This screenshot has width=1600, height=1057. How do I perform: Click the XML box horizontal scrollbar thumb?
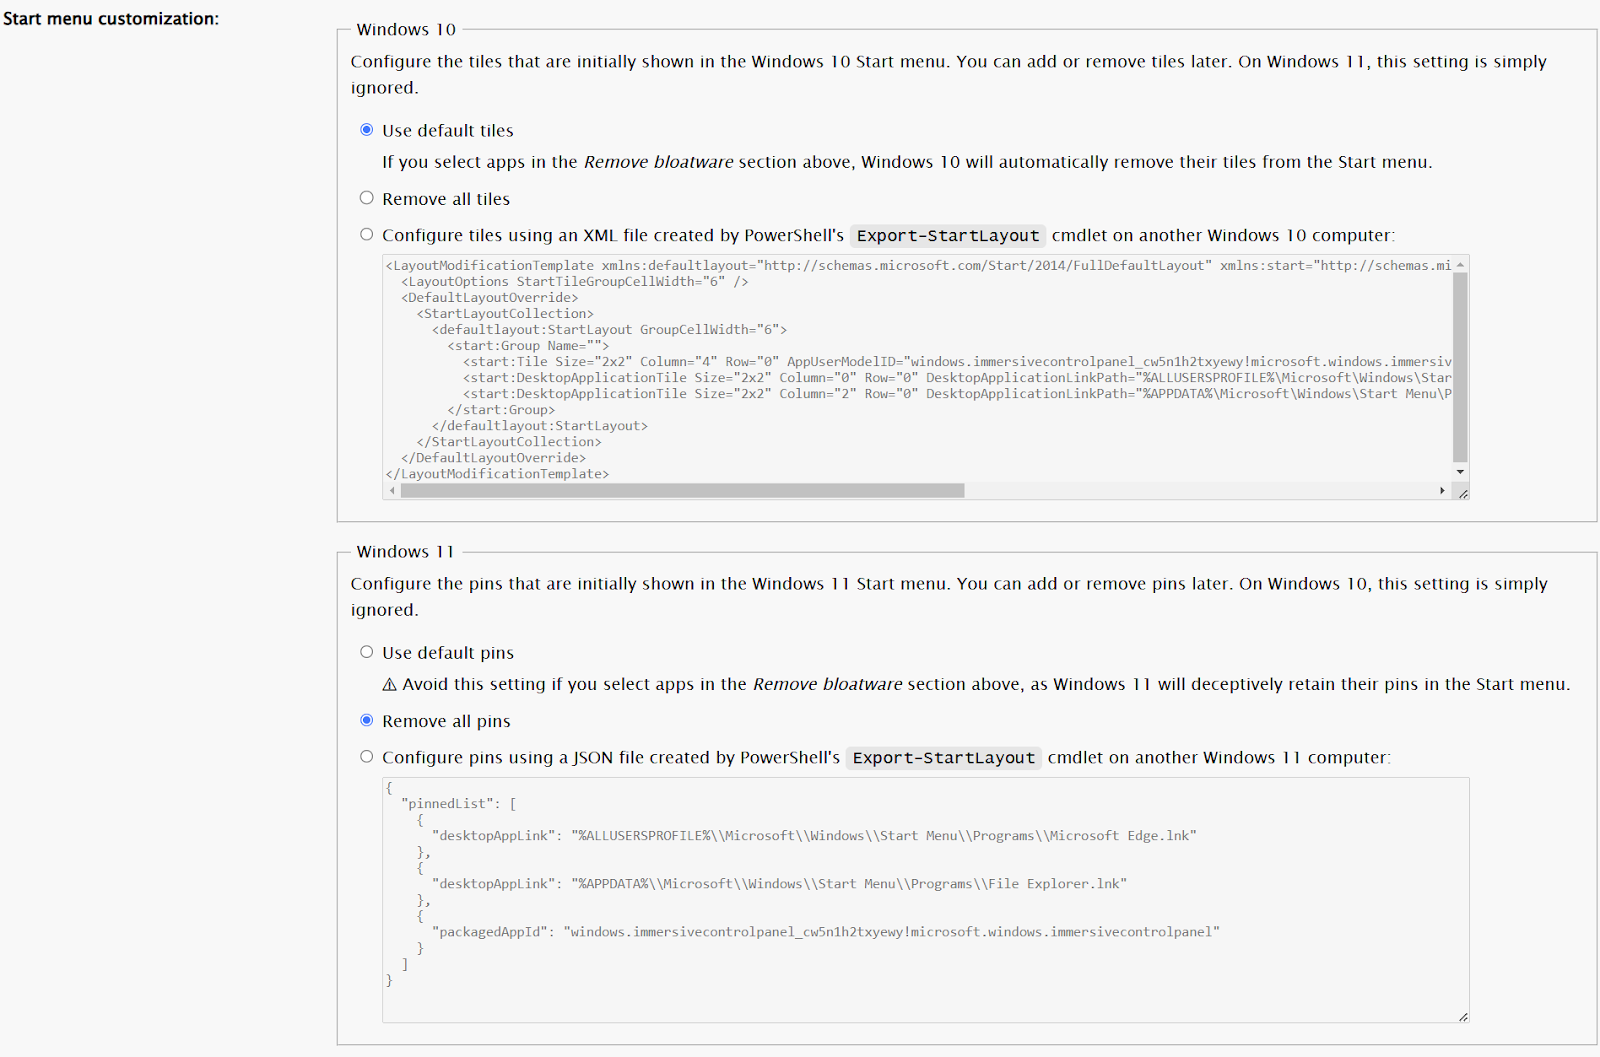(x=682, y=491)
